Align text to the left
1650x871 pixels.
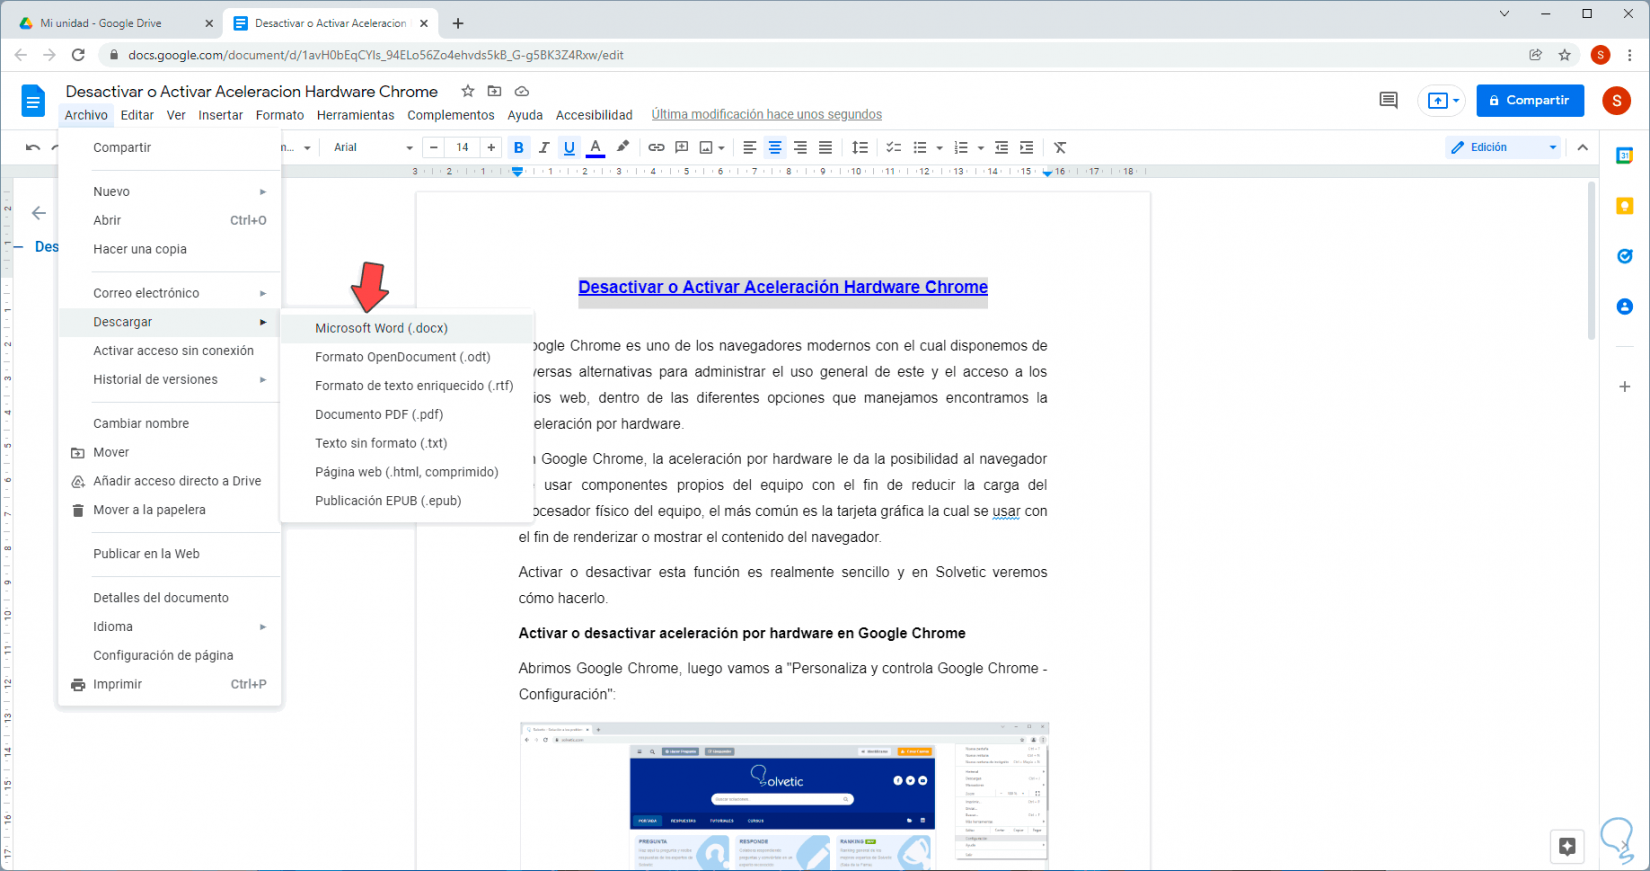click(750, 148)
